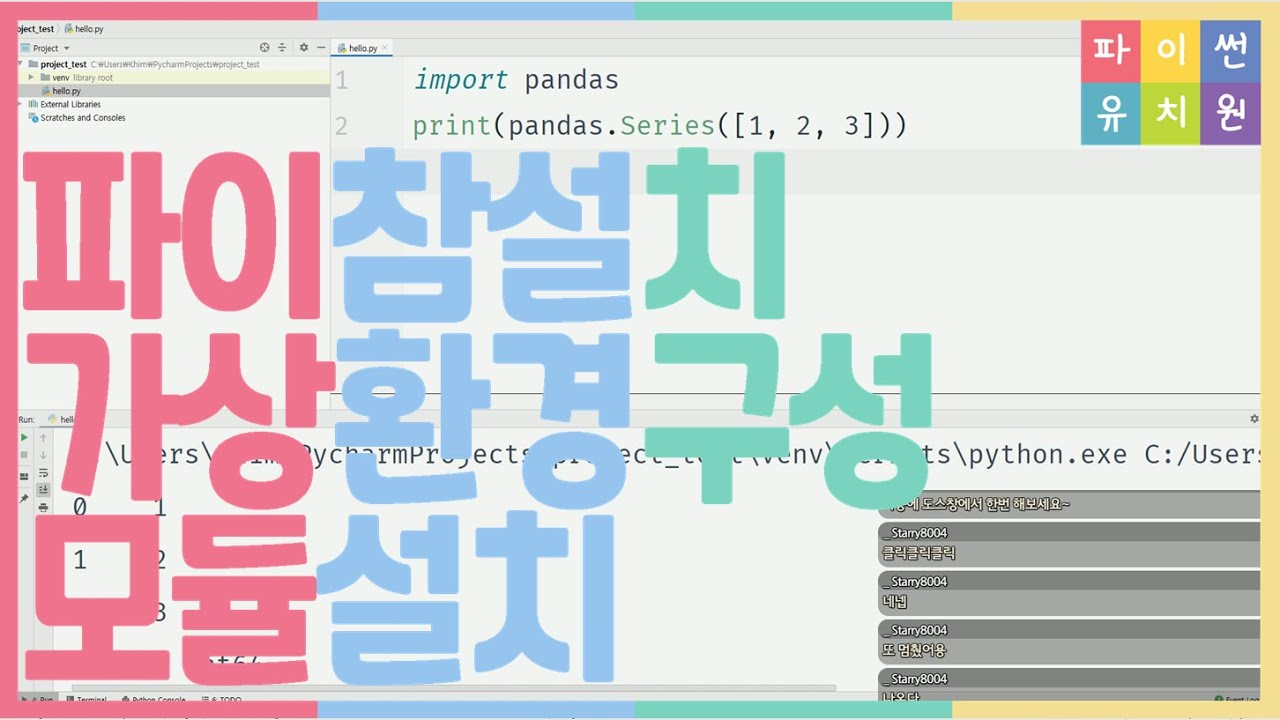Open Project panel gear settings
The width and height of the screenshot is (1280, 720).
click(x=304, y=47)
